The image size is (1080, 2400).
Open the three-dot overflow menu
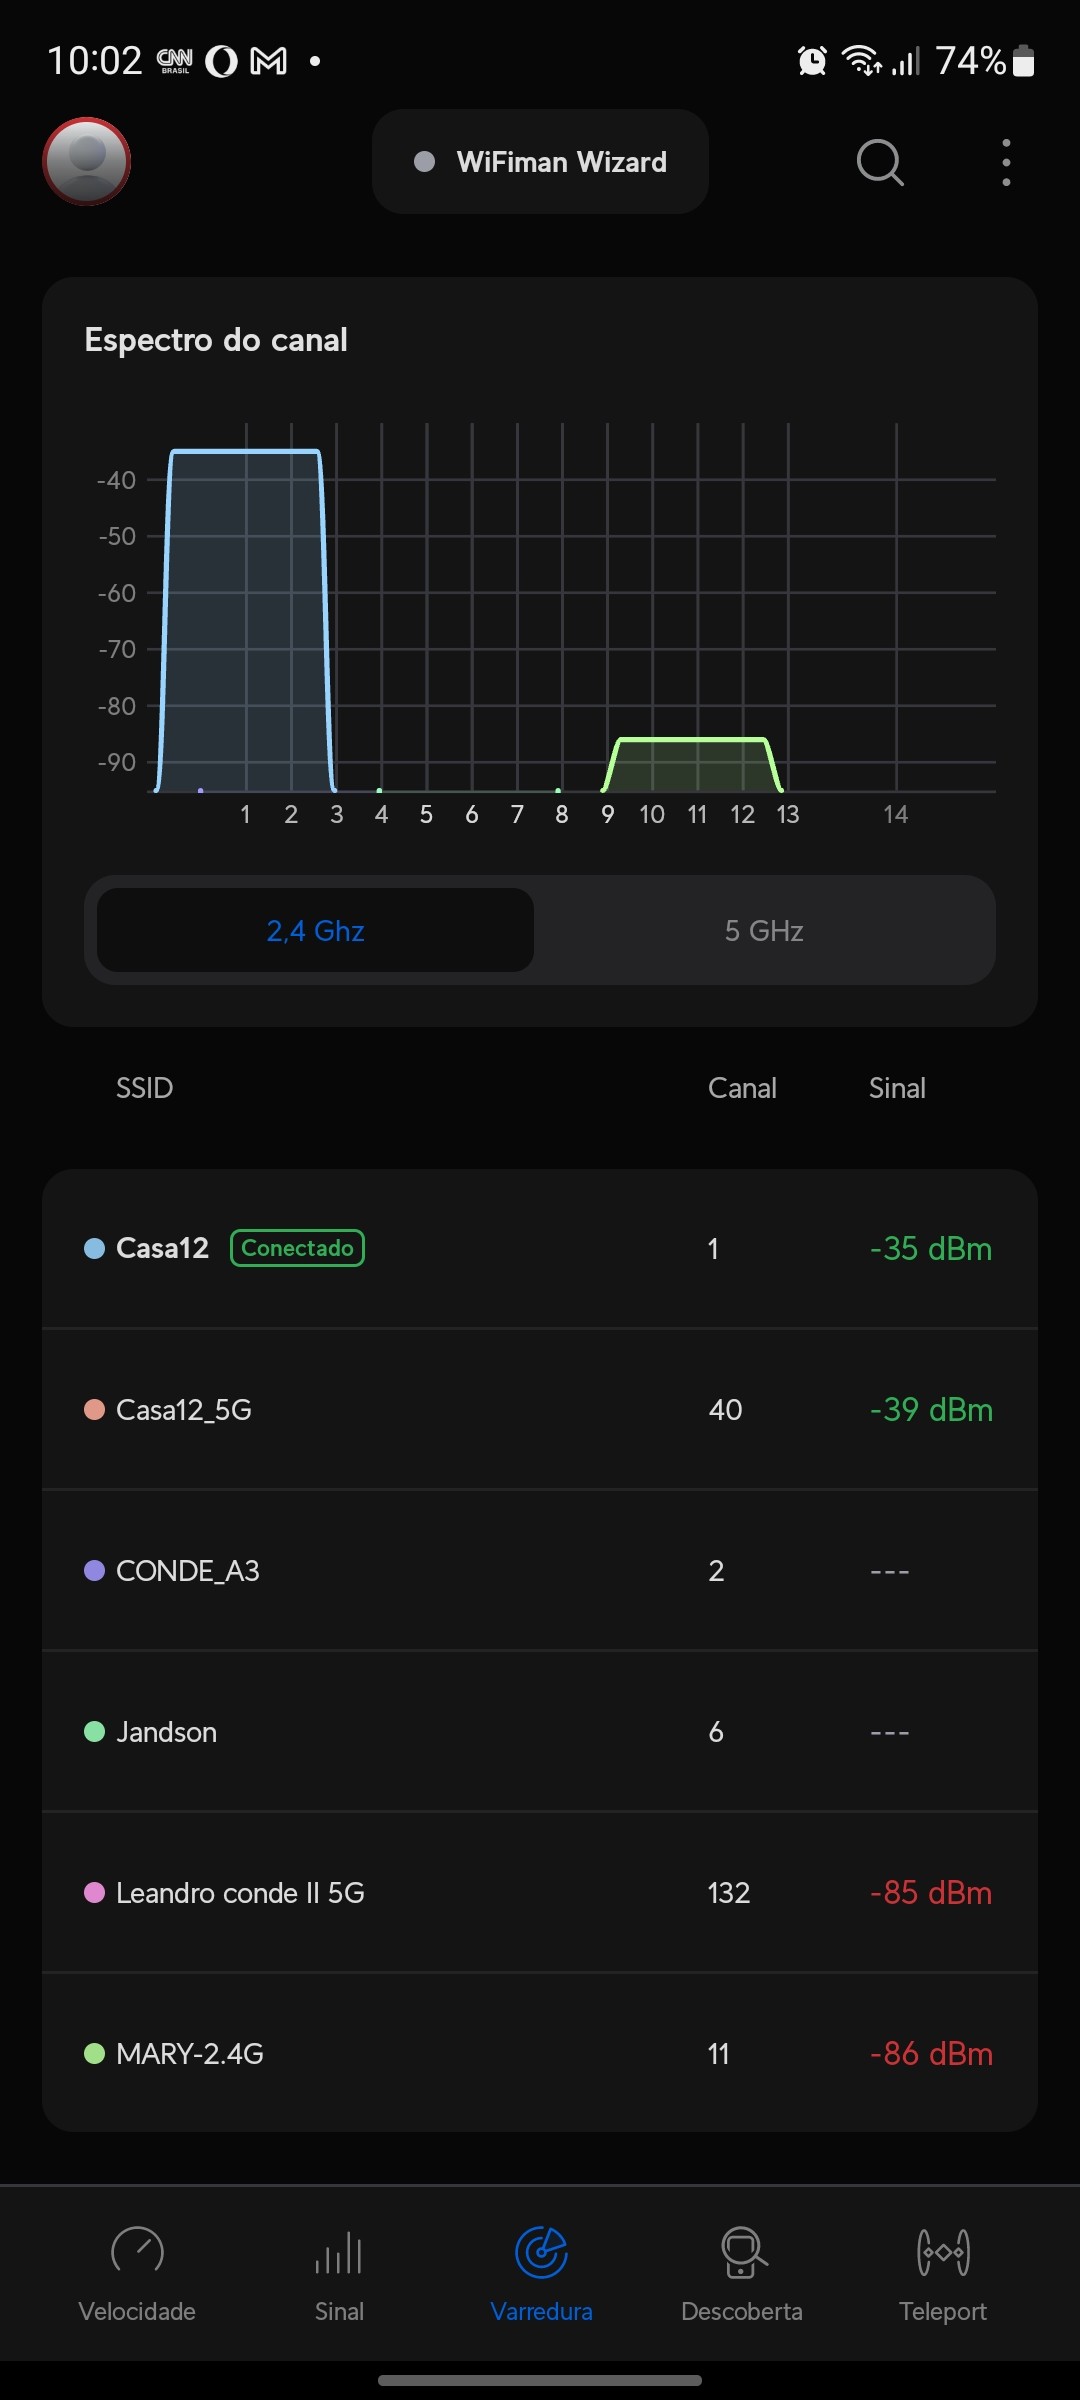[1006, 162]
